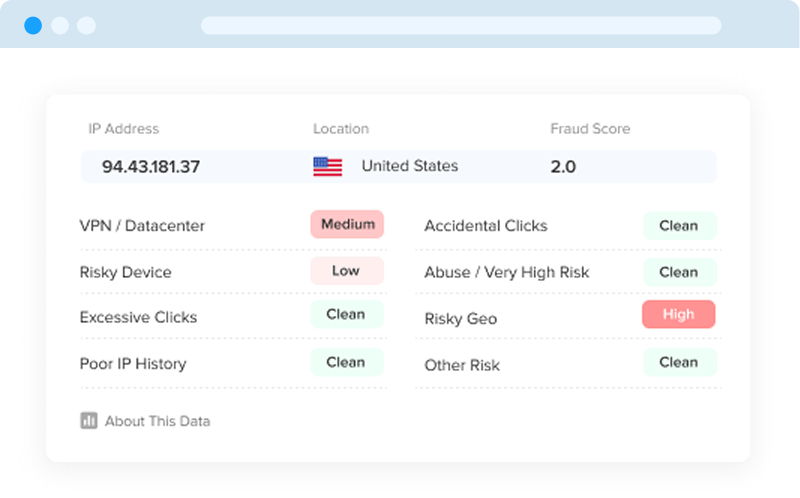The height and width of the screenshot is (498, 800).
Task: Click the Clean badge for Other Risk
Action: (x=680, y=362)
